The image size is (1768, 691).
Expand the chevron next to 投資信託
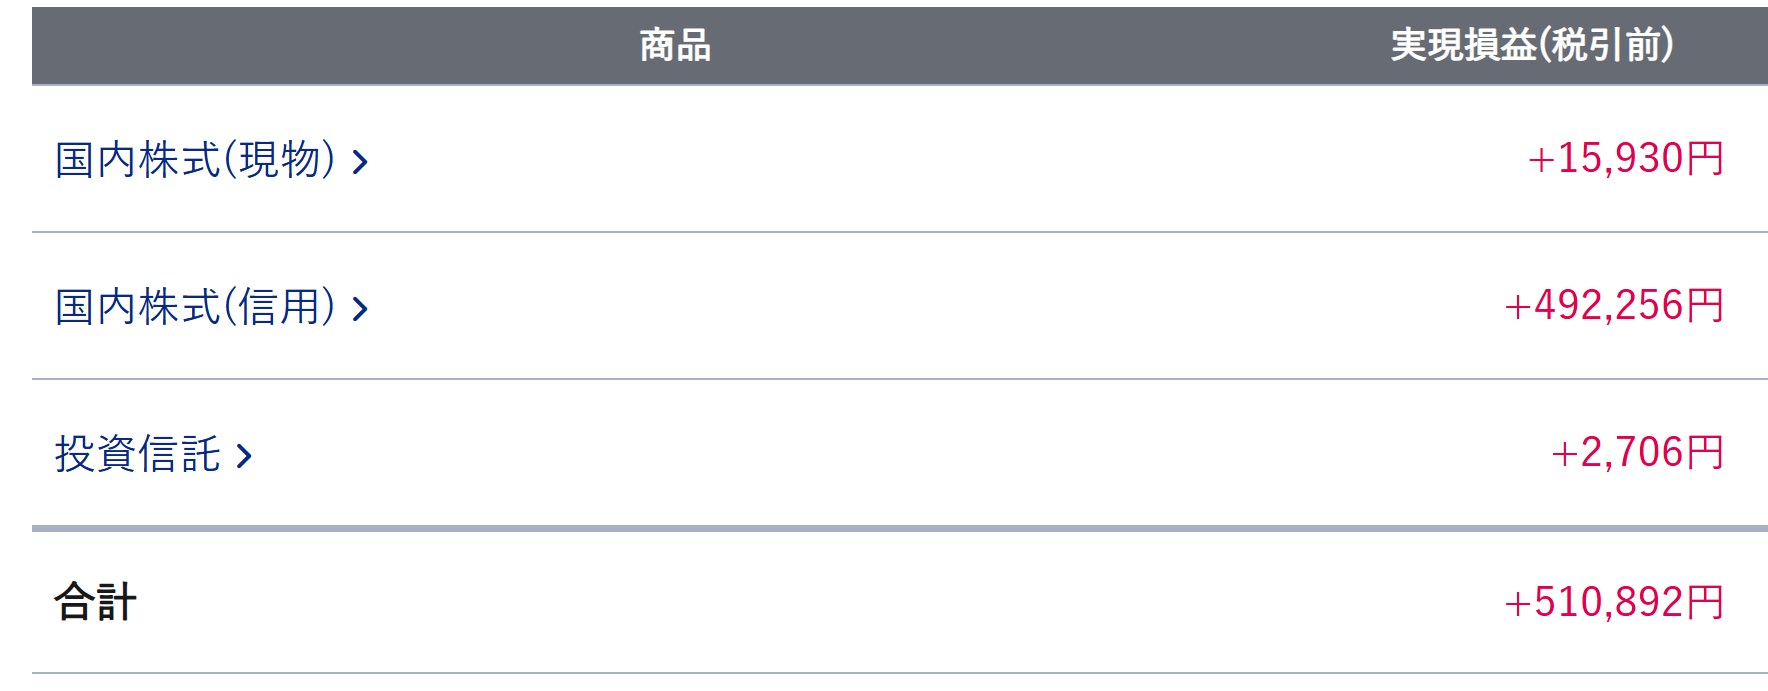point(244,456)
